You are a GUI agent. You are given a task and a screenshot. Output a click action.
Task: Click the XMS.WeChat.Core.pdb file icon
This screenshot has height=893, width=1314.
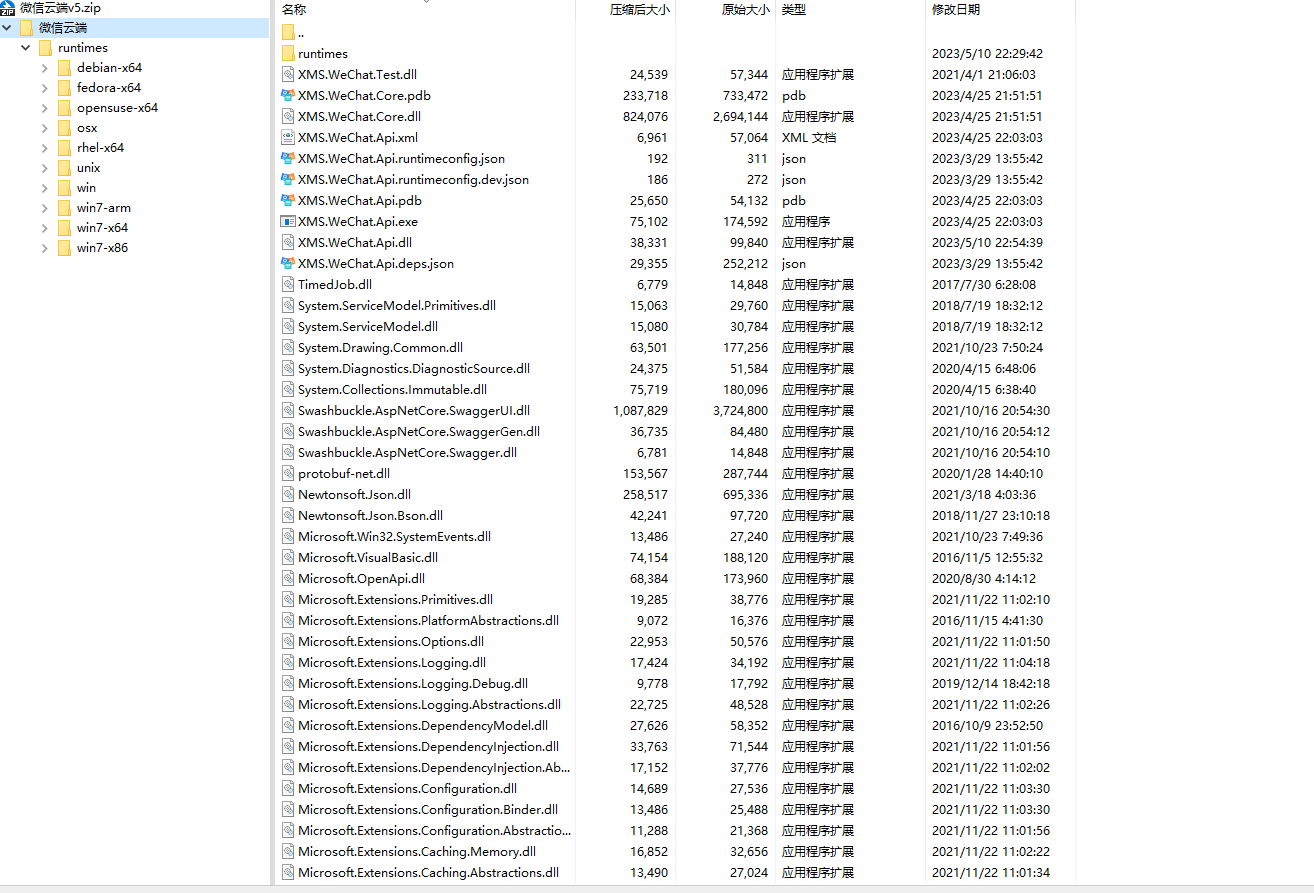pyautogui.click(x=288, y=96)
